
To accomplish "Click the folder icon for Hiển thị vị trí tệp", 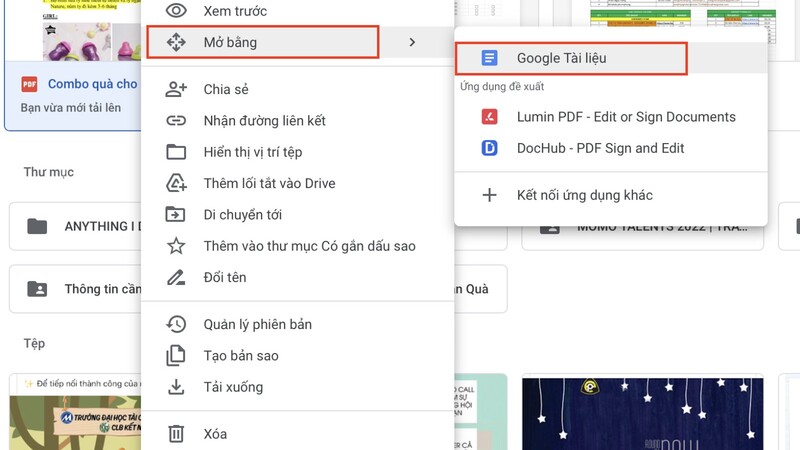I will (x=176, y=152).
